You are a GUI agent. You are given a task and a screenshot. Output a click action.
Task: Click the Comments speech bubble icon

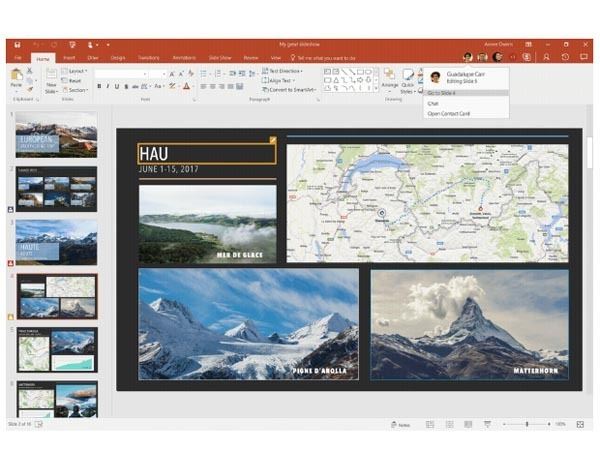pyautogui.click(x=584, y=57)
